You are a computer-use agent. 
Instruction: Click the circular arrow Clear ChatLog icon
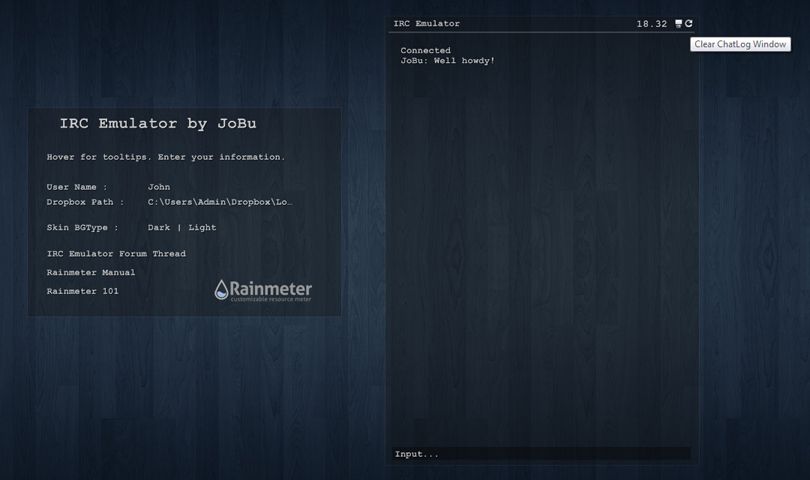point(689,24)
